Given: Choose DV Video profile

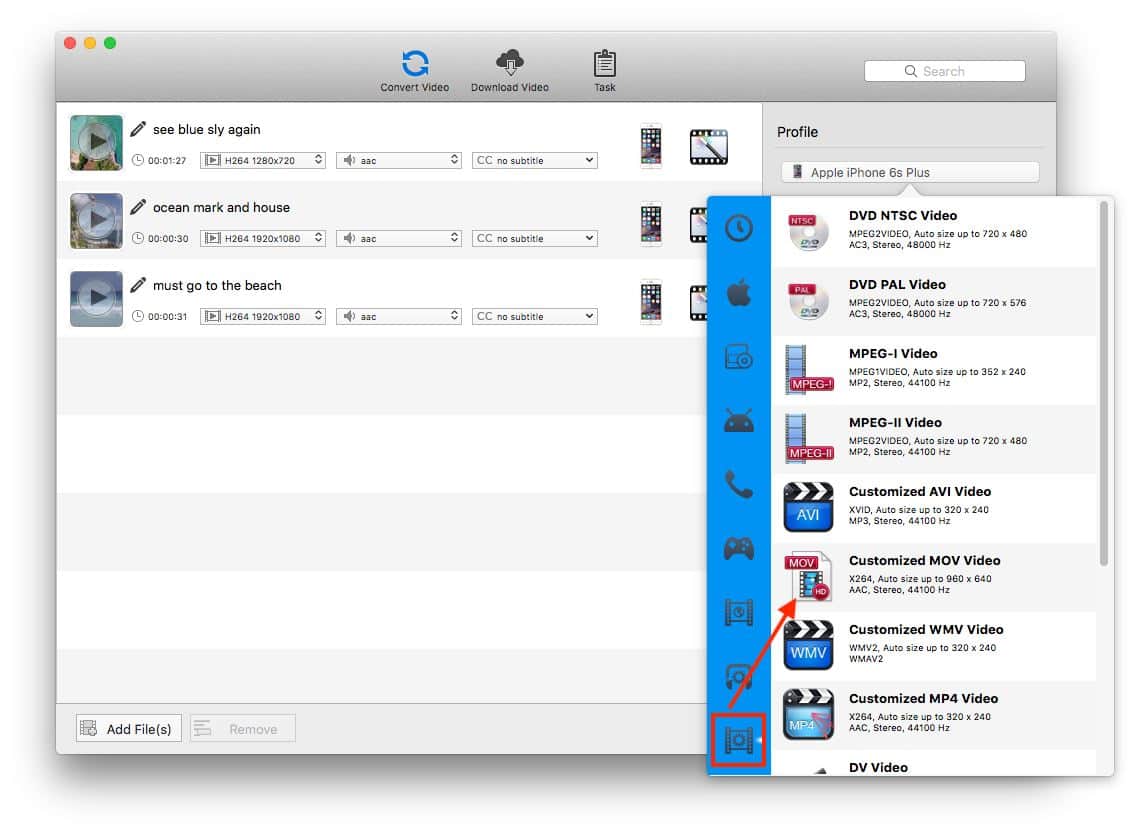Looking at the screenshot, I should [934, 763].
